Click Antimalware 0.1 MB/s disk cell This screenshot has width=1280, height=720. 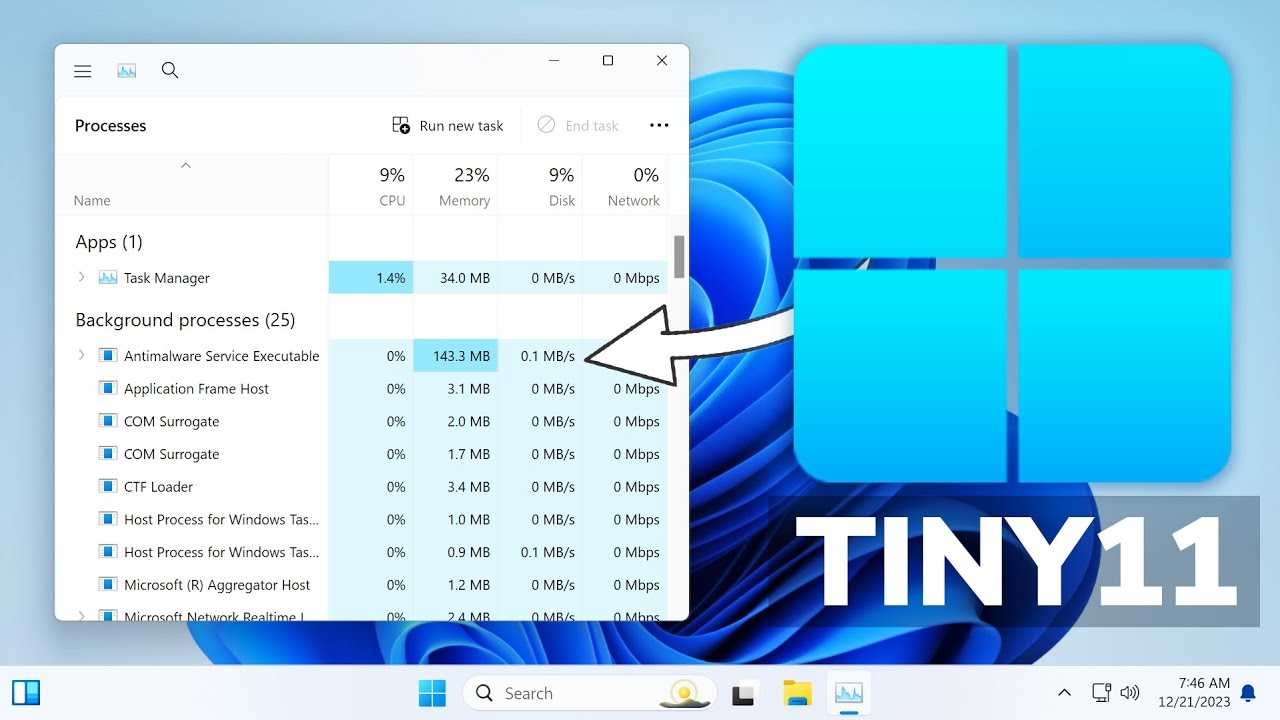click(x=540, y=356)
